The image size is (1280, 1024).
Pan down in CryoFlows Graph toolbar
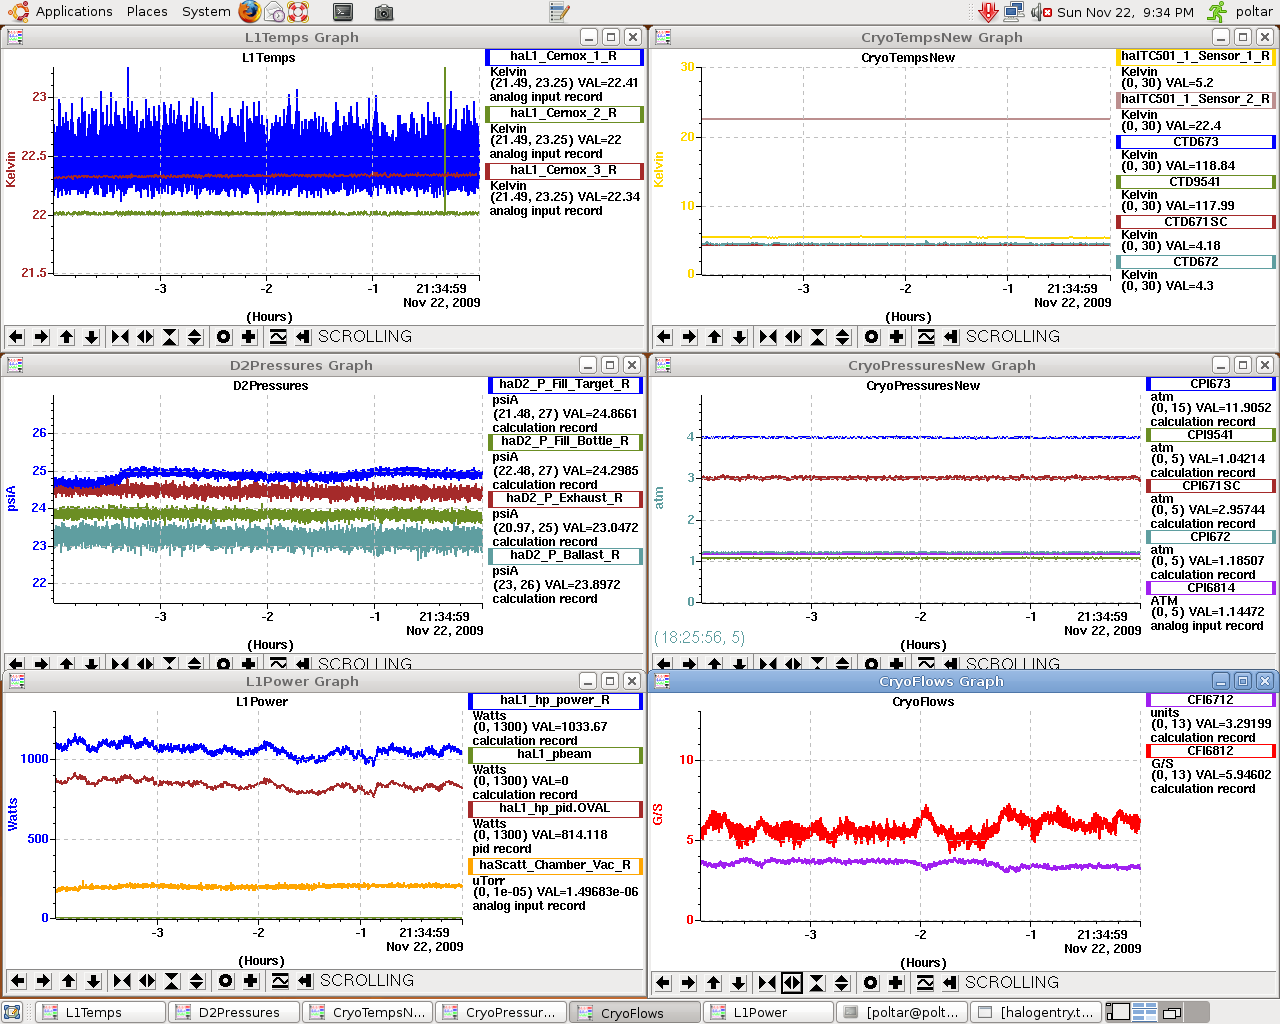point(738,983)
